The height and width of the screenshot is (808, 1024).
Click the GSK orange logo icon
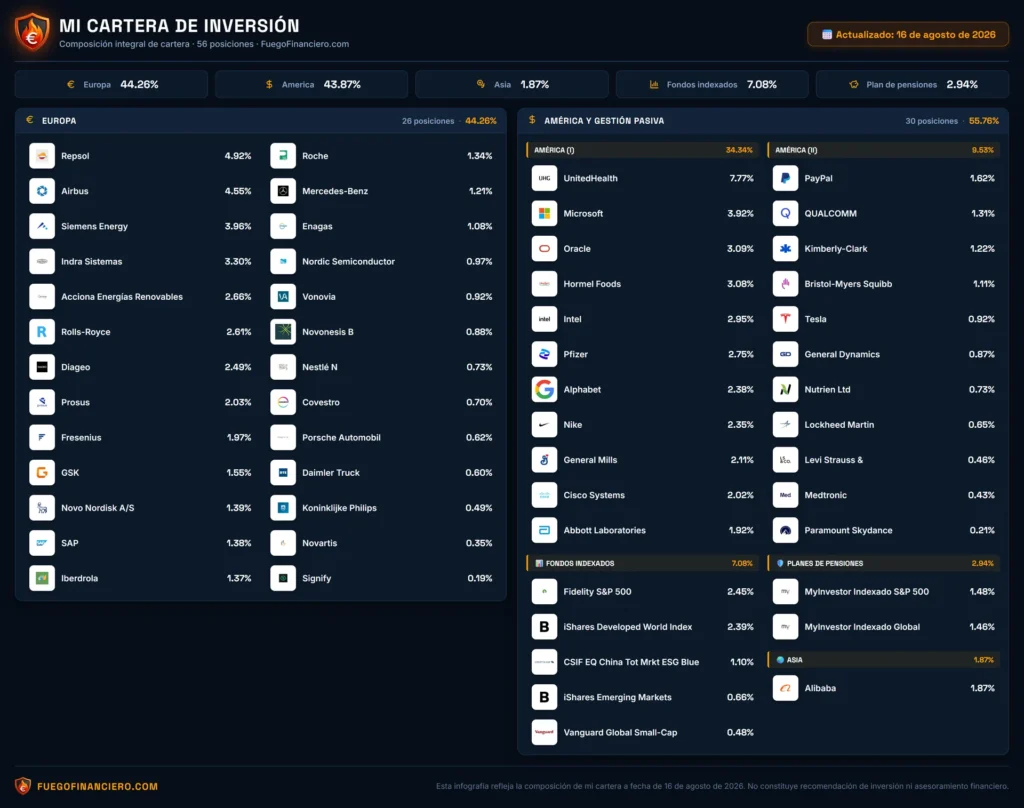click(x=42, y=473)
